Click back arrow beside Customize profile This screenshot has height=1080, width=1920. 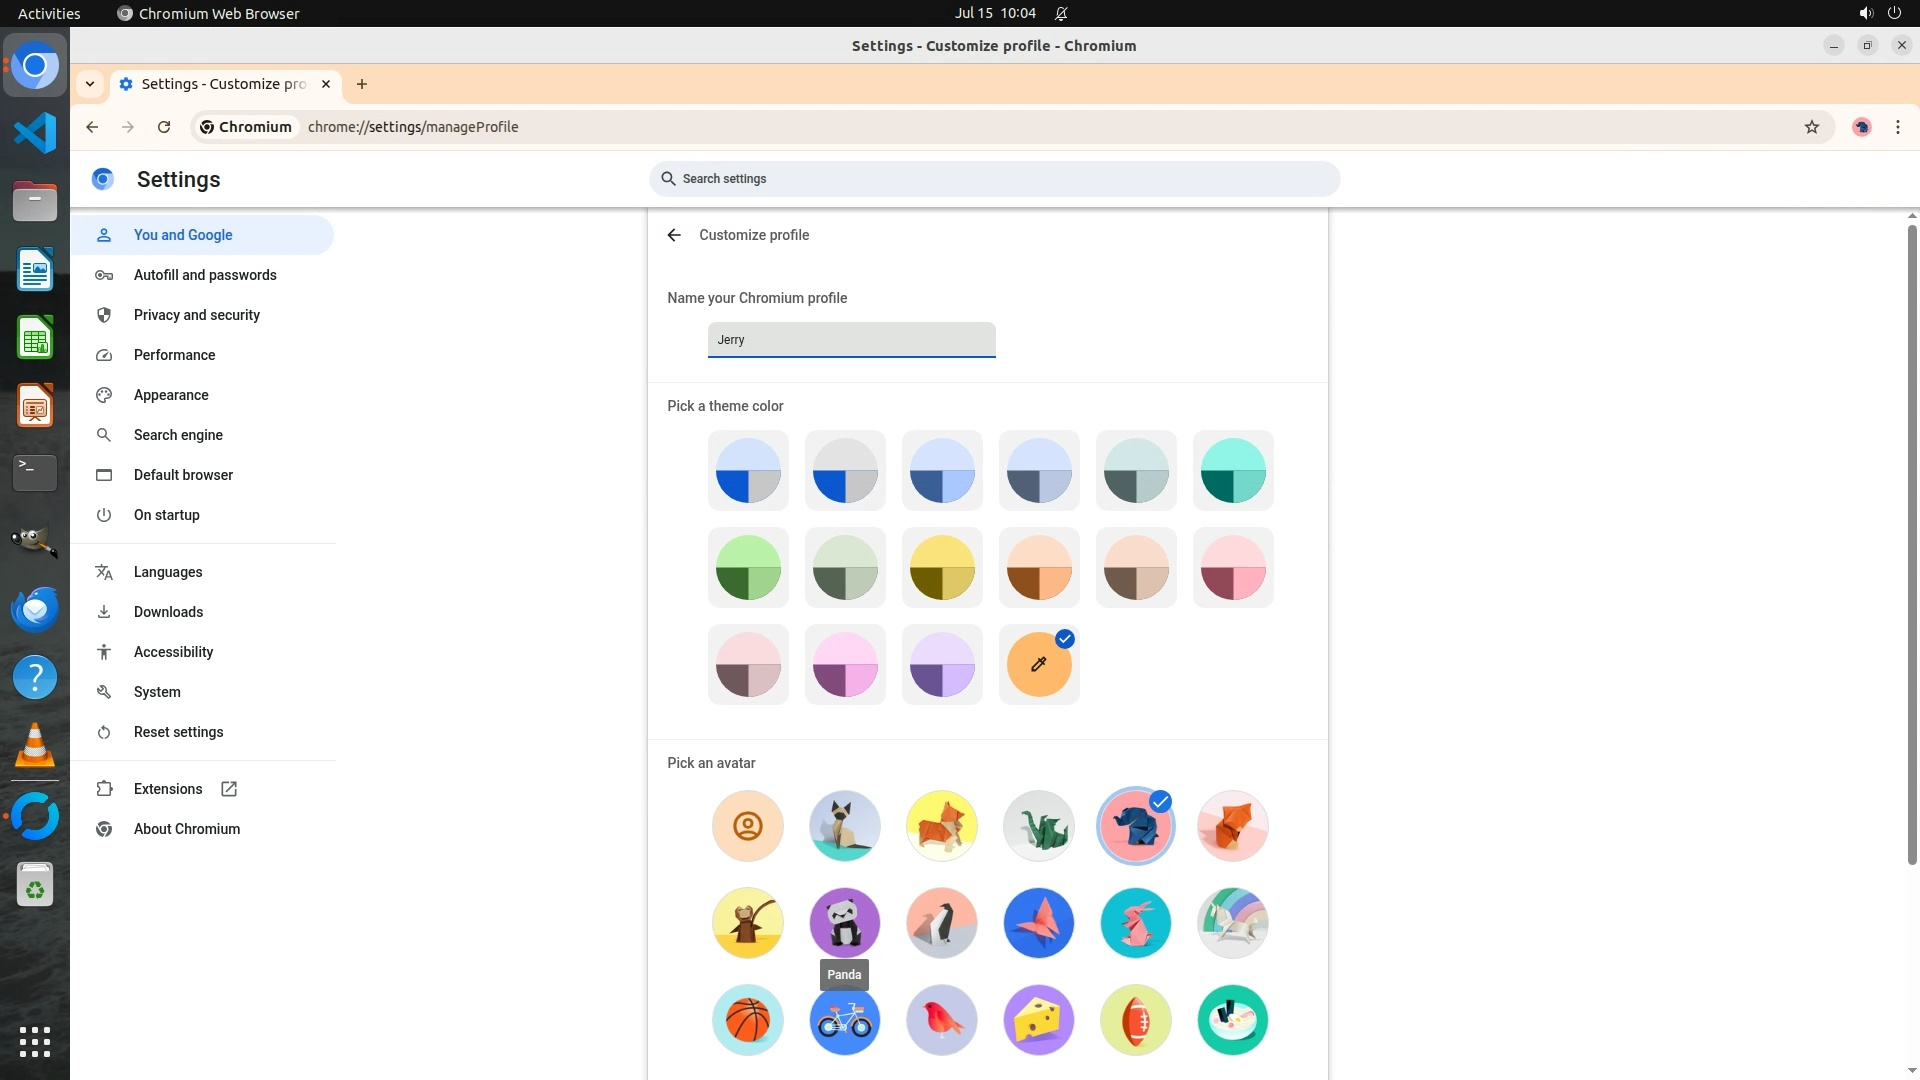[674, 235]
